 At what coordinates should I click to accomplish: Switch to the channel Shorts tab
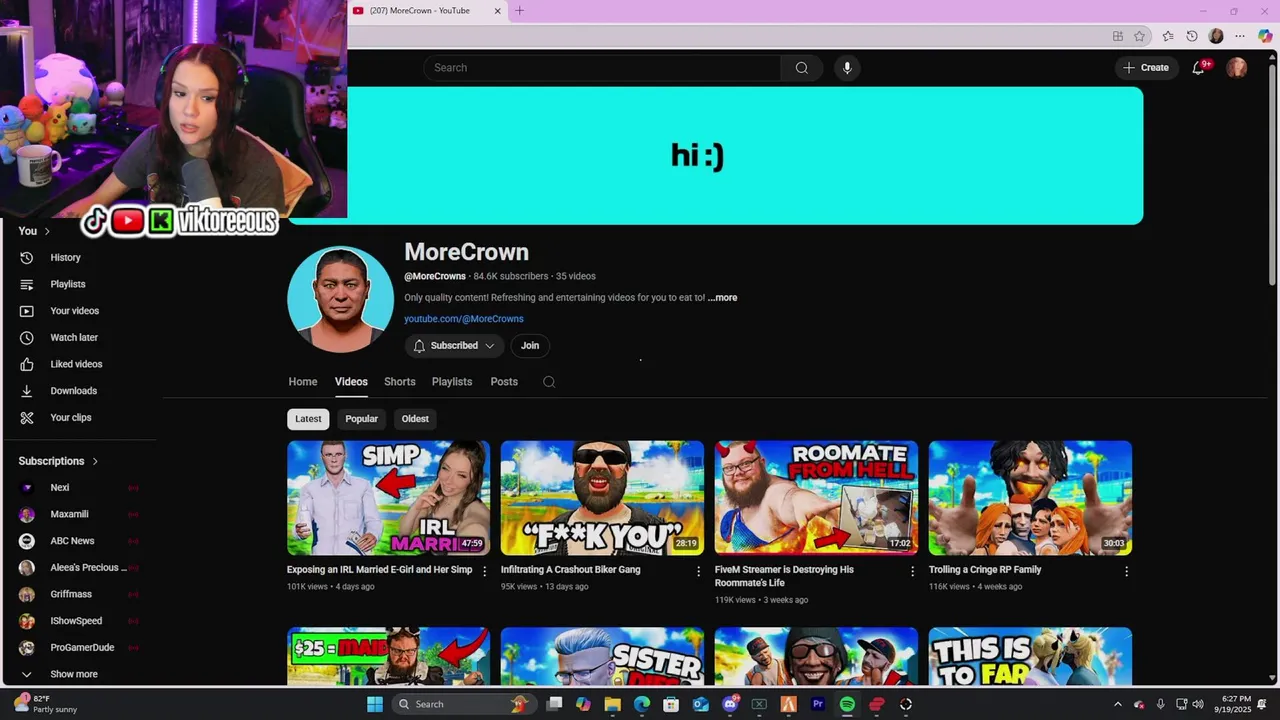click(x=400, y=382)
